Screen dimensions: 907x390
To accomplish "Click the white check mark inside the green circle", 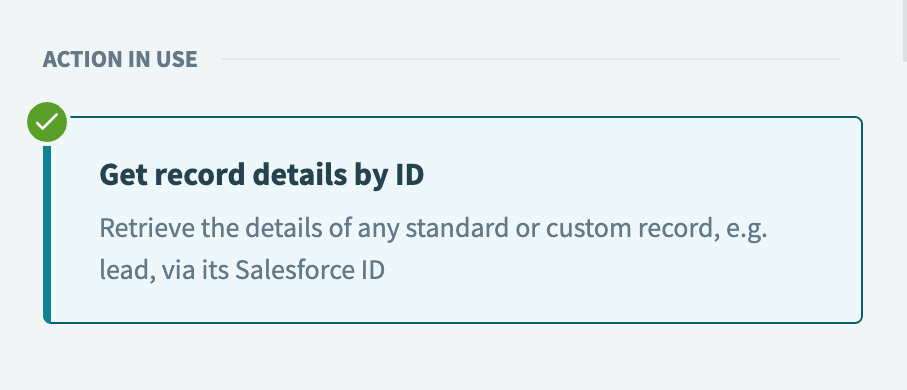I will (x=47, y=122).
